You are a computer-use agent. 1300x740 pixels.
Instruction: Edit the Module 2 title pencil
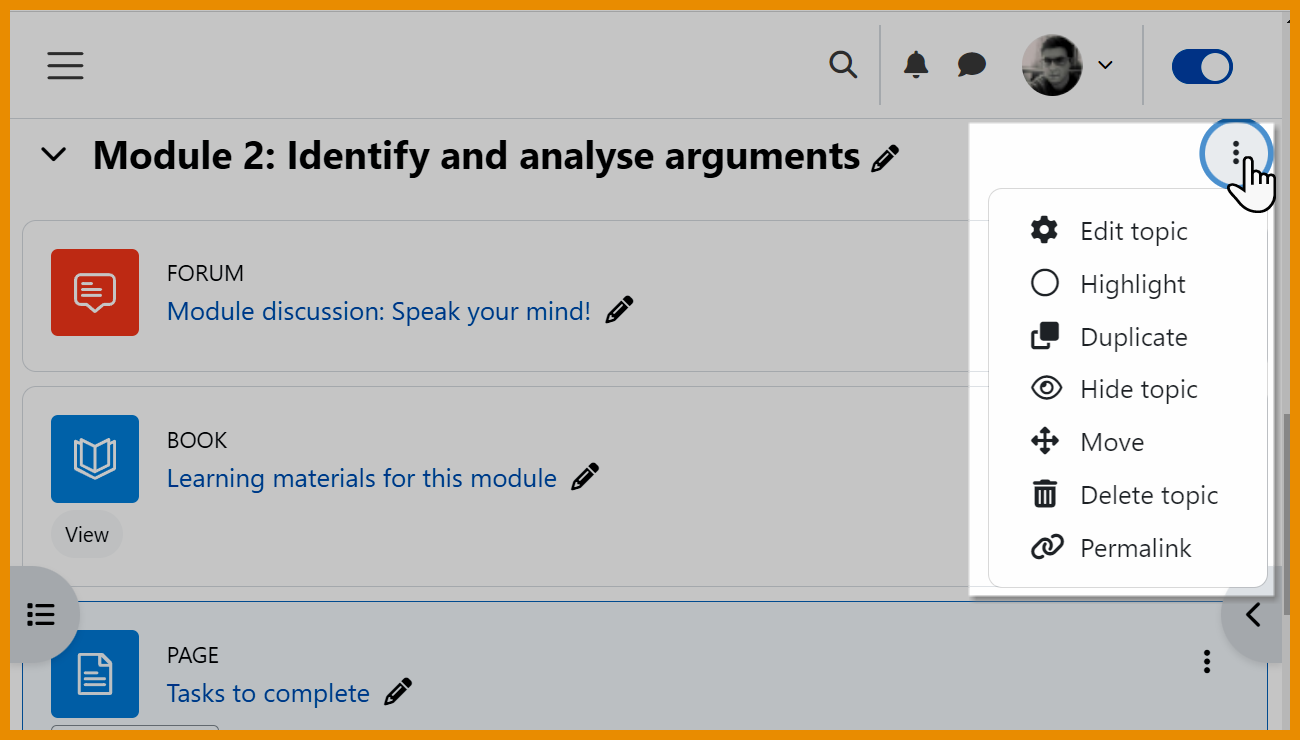[x=885, y=158]
